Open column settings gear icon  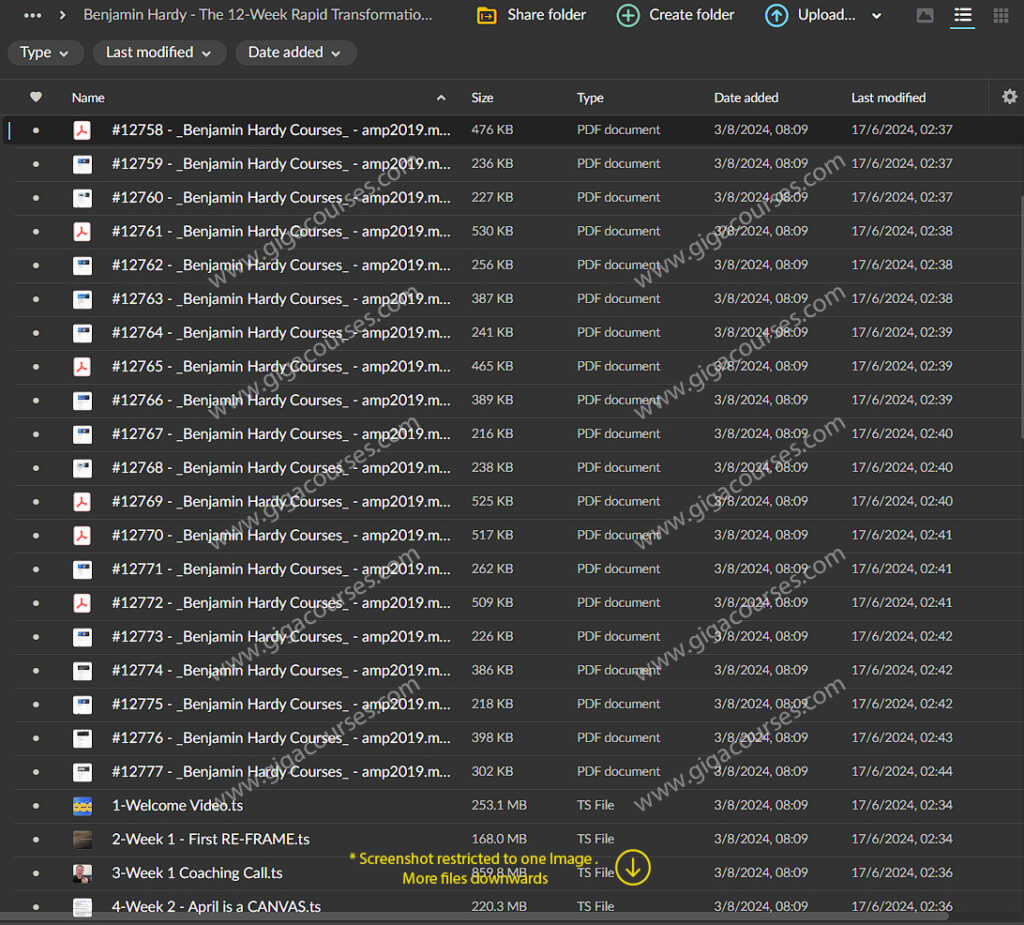[1009, 97]
